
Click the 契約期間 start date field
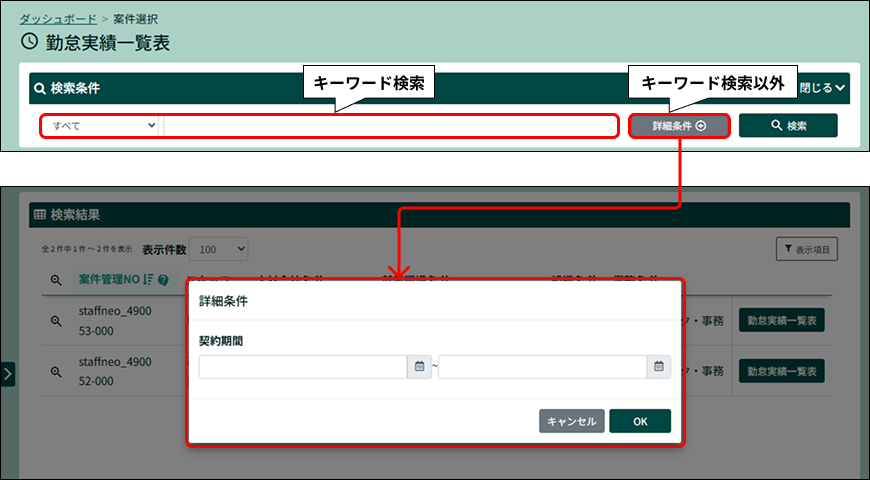[x=303, y=367]
